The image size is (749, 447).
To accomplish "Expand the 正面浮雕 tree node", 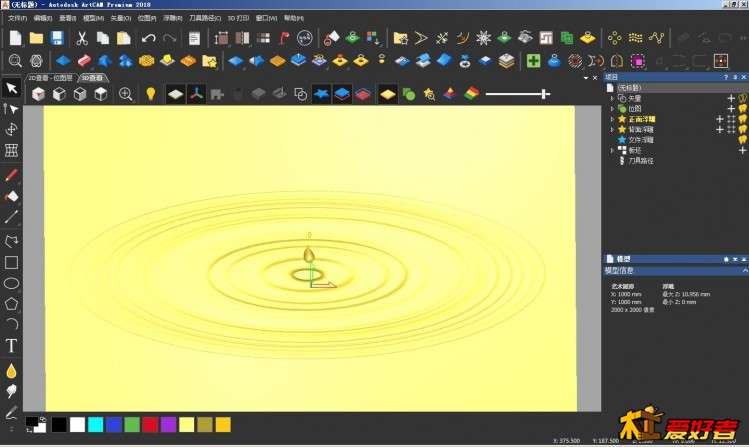I will [x=612, y=119].
